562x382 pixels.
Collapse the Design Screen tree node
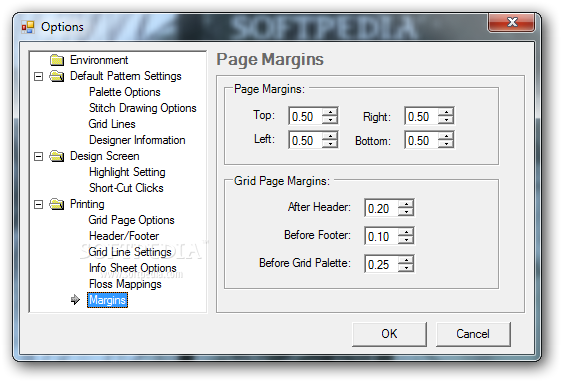(x=38, y=156)
